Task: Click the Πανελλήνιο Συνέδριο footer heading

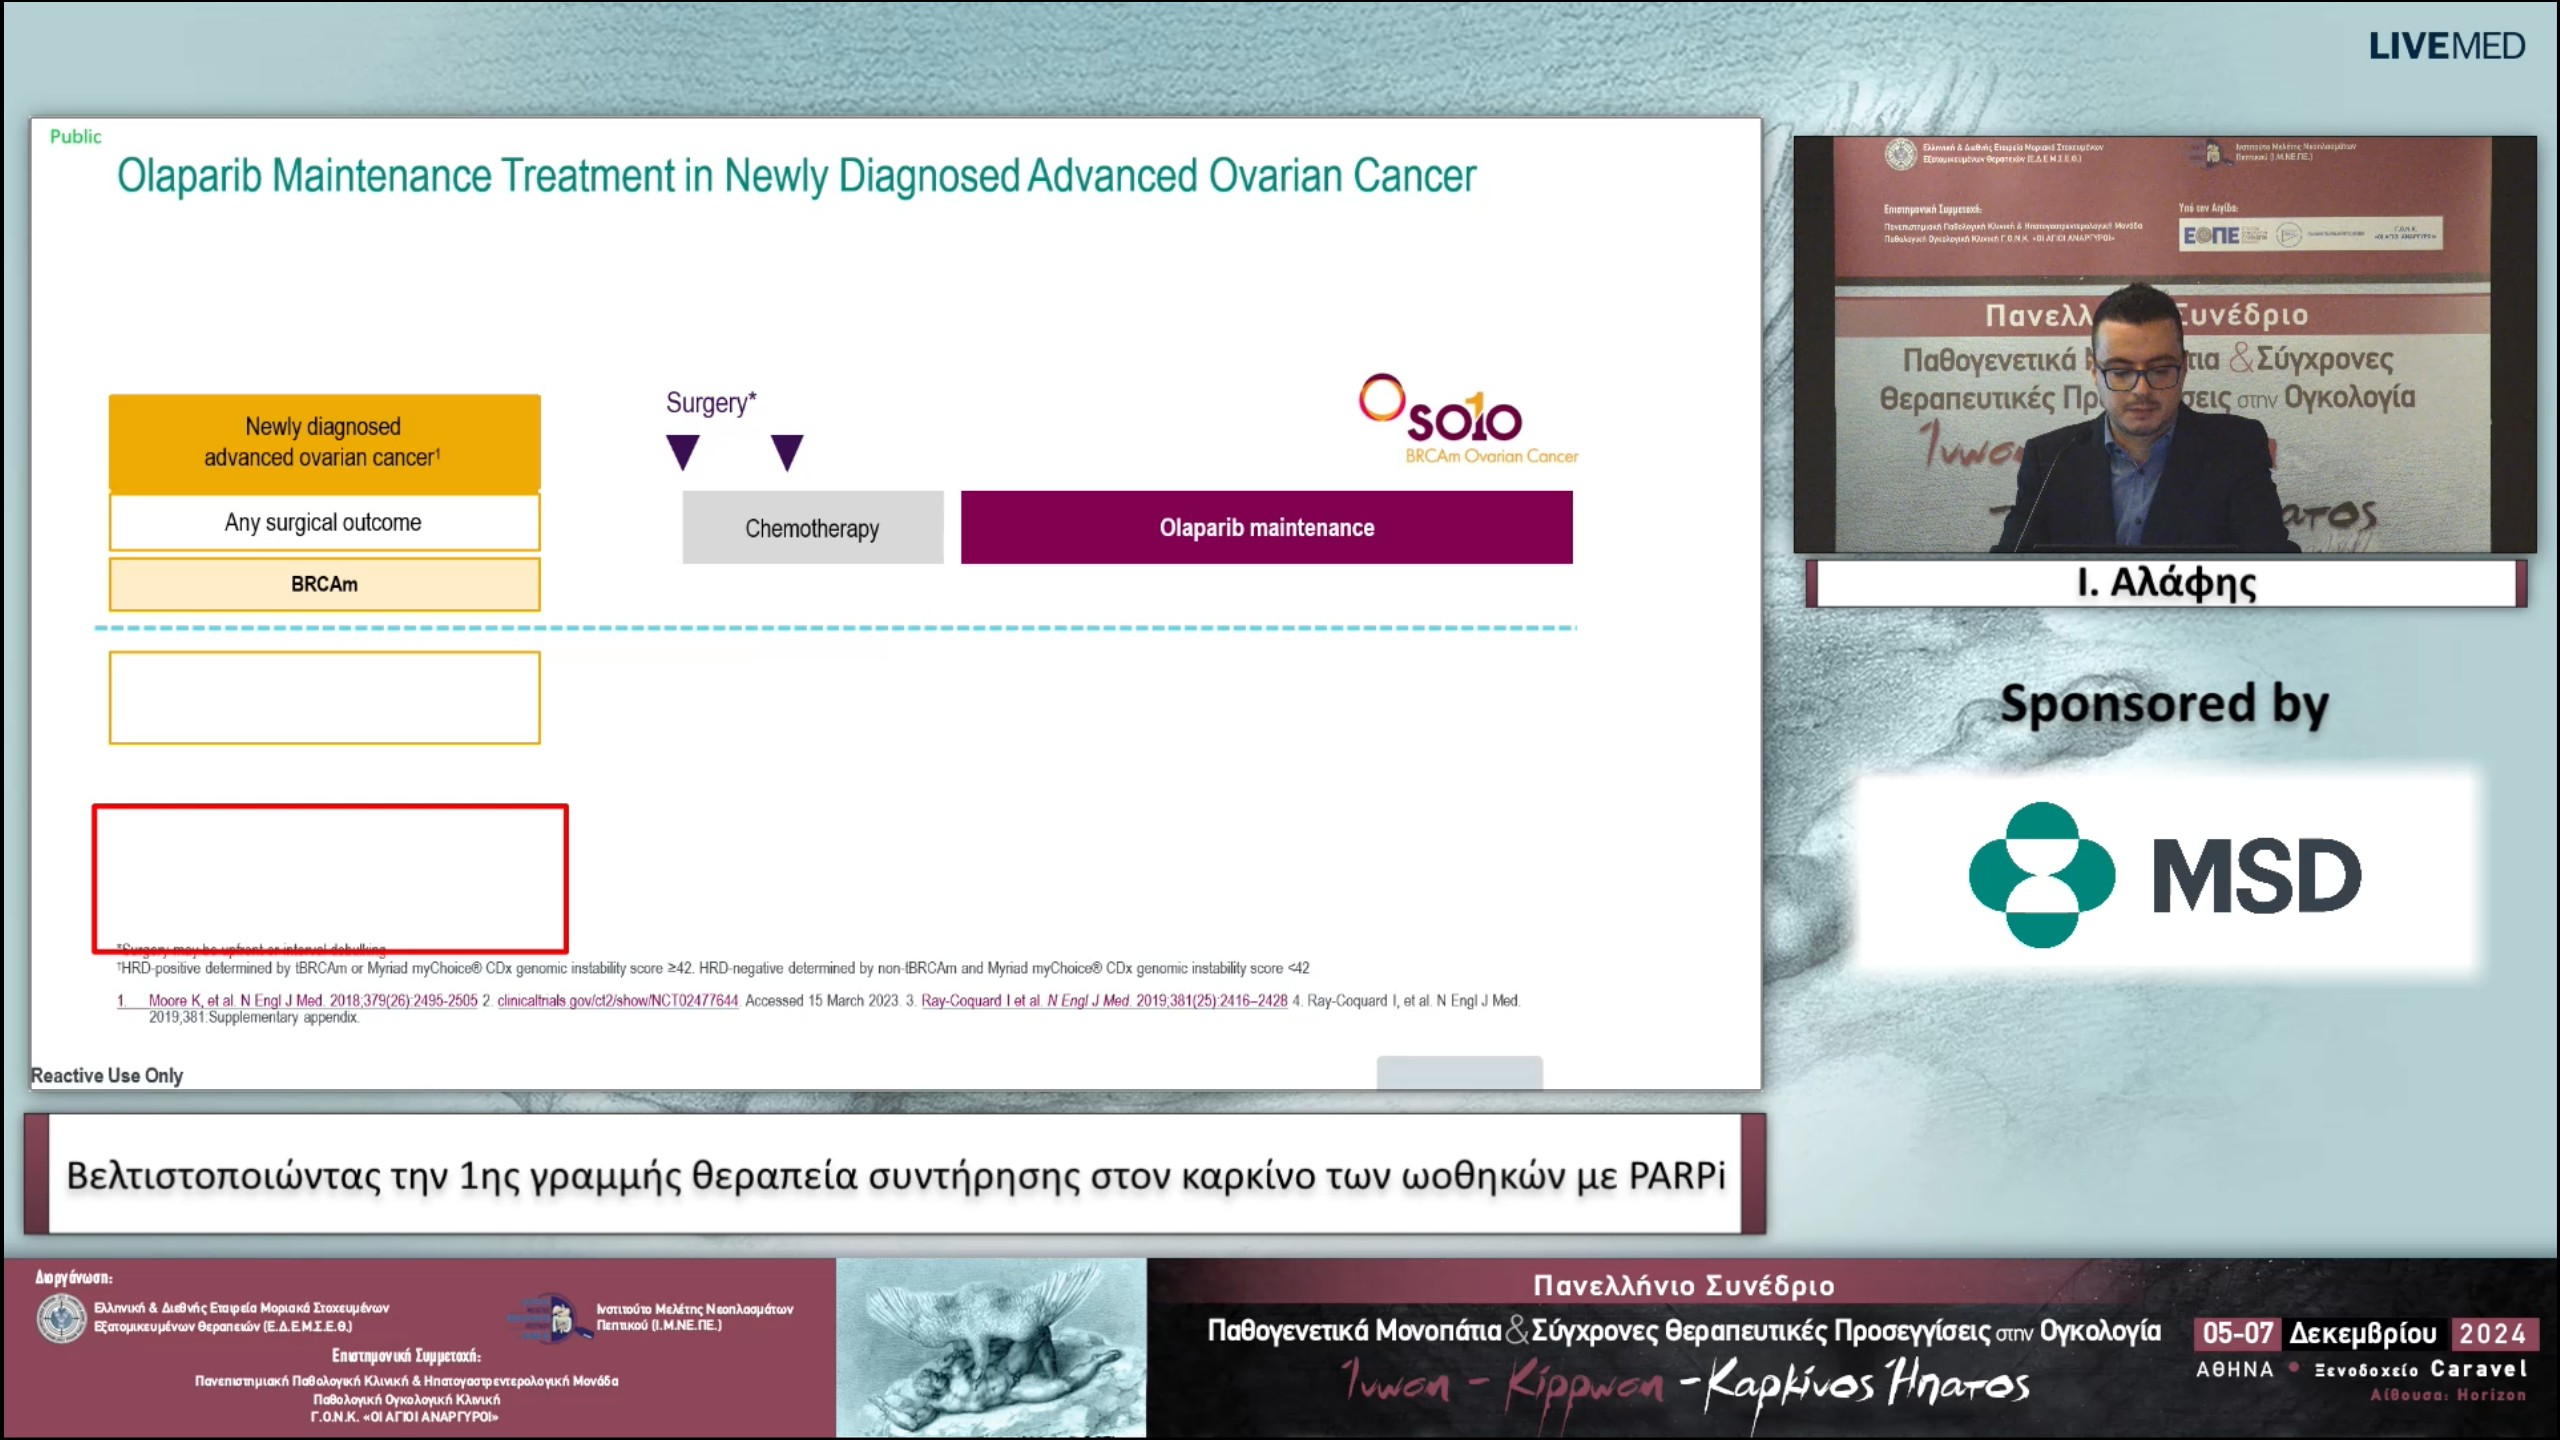Action: [1684, 1285]
